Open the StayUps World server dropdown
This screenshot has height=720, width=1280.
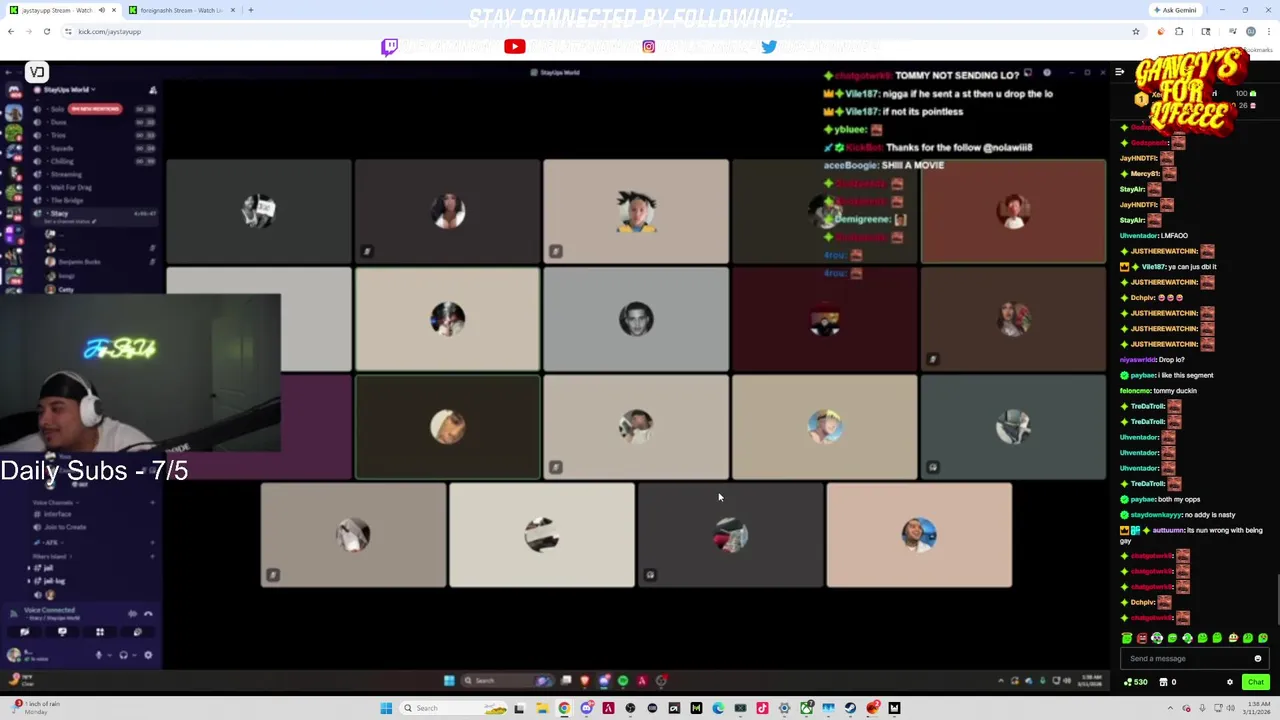pos(70,90)
